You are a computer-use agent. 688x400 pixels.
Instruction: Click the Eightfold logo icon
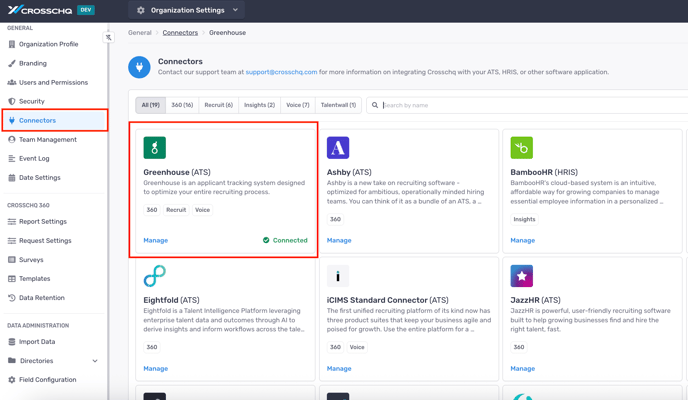tap(154, 276)
